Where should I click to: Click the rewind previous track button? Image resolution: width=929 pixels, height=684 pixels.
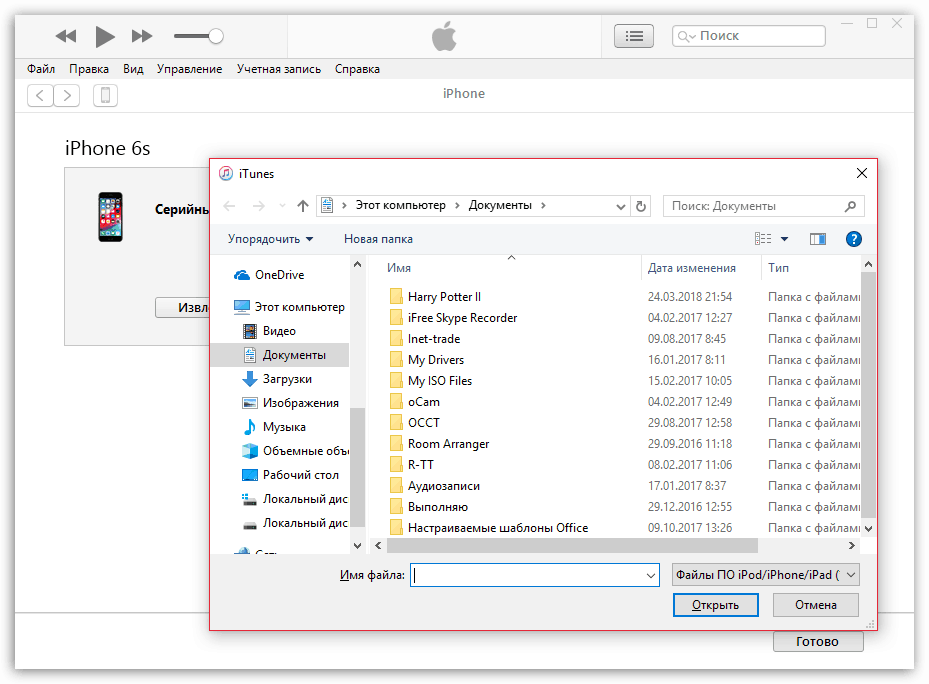(66, 36)
